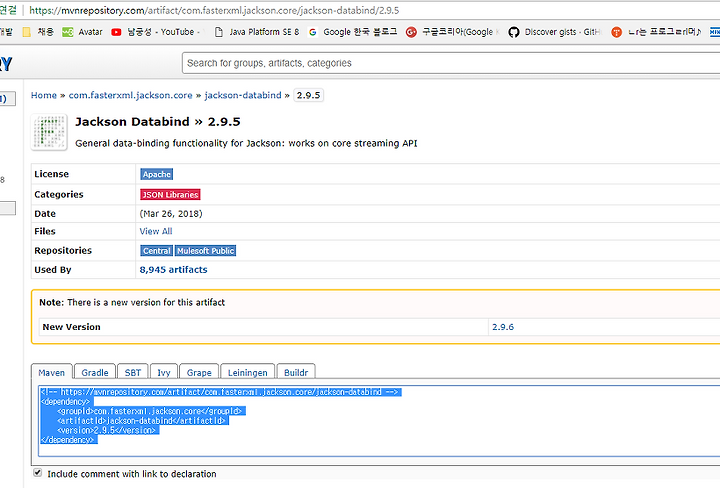Switch to the SBT tab
Screen dimensions: 720x488
[x=133, y=372]
